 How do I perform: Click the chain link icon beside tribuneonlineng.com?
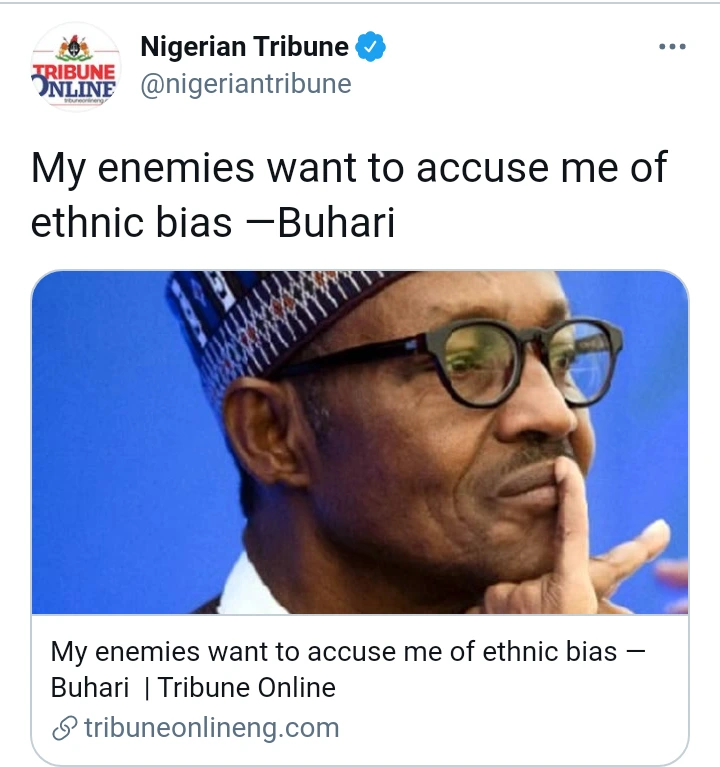tap(65, 728)
